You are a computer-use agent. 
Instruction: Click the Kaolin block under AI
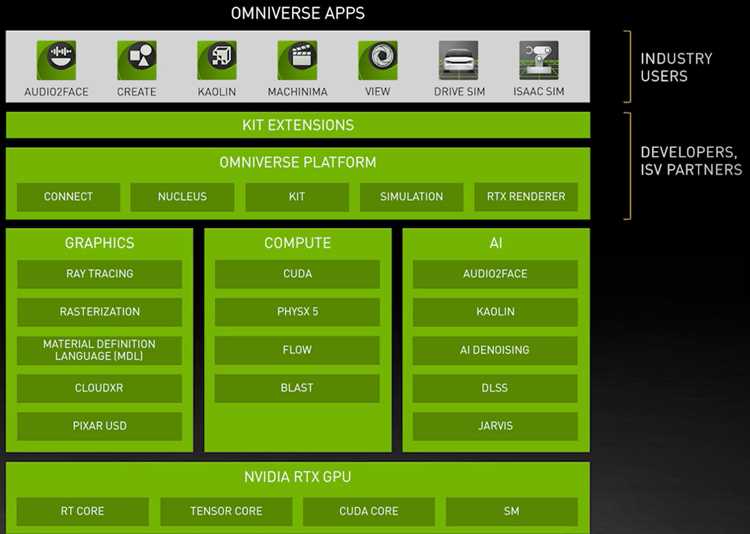[495, 312]
